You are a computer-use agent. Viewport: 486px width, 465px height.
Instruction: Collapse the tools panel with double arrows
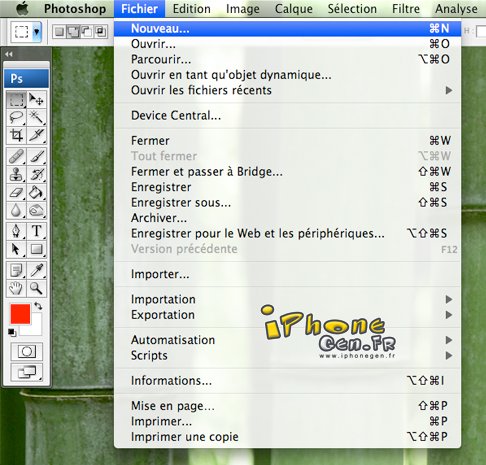coord(9,54)
